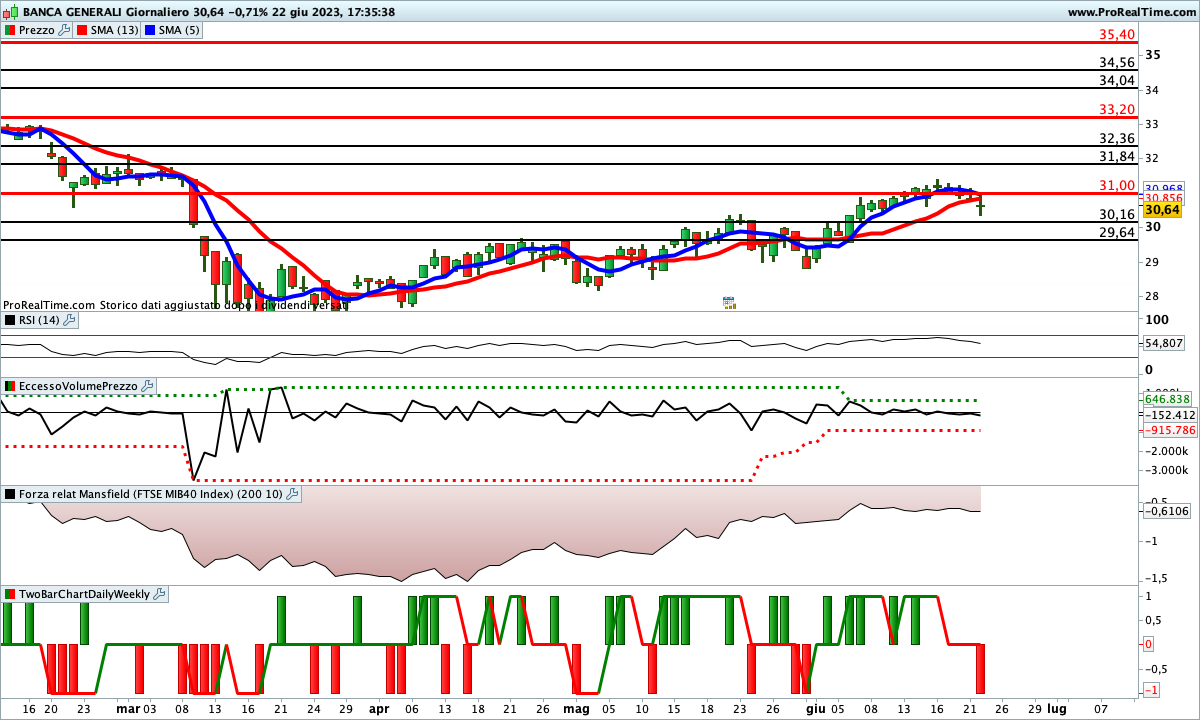Open RSI (14) settings wrench icon
The height and width of the screenshot is (720, 1200).
coord(69,320)
